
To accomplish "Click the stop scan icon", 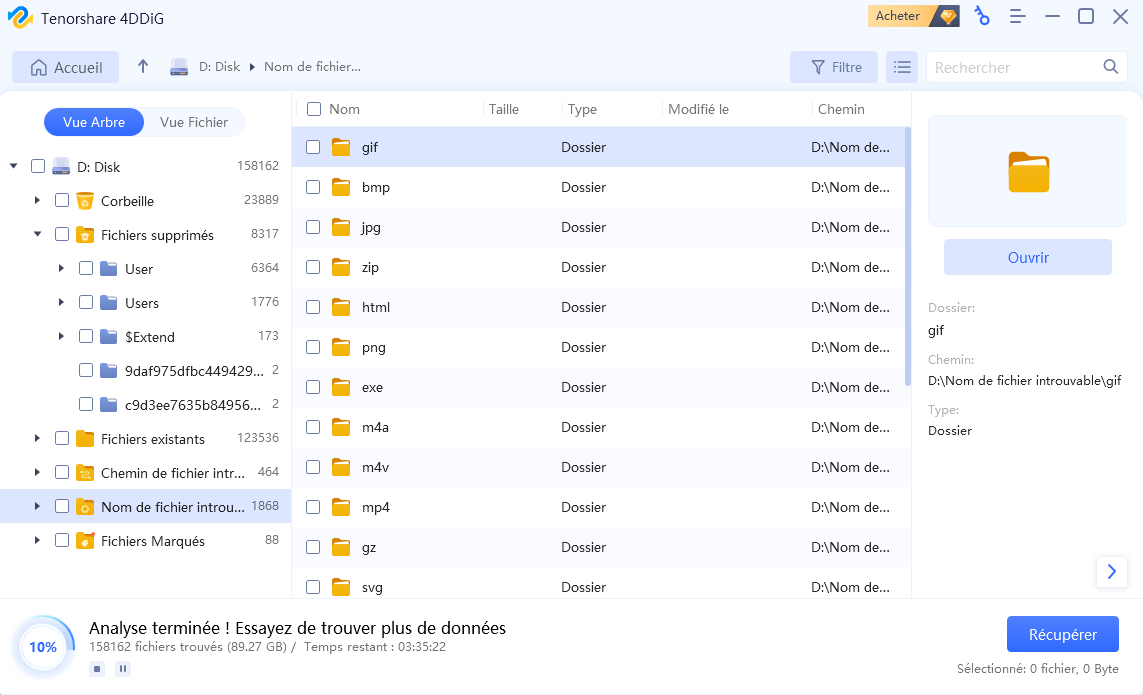I will pos(97,669).
